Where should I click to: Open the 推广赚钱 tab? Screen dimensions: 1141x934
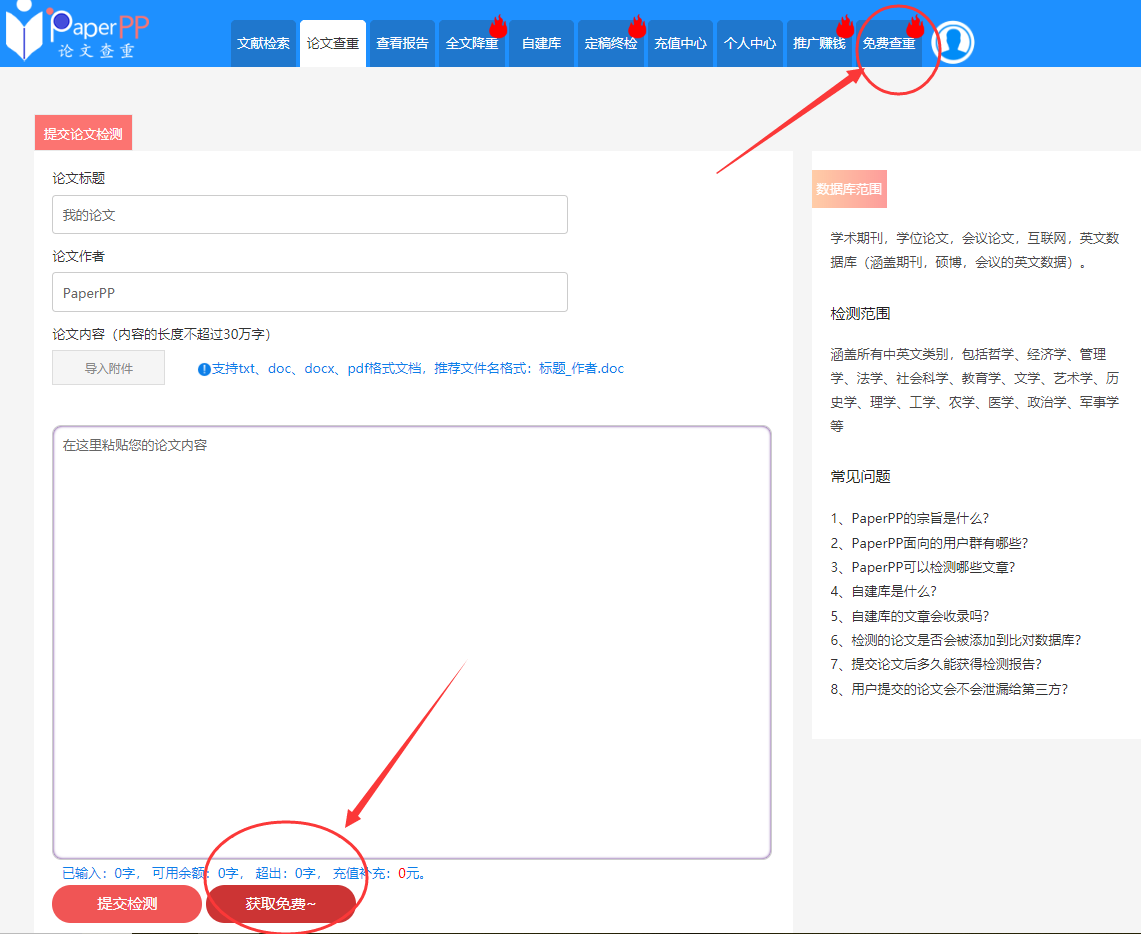click(x=819, y=44)
